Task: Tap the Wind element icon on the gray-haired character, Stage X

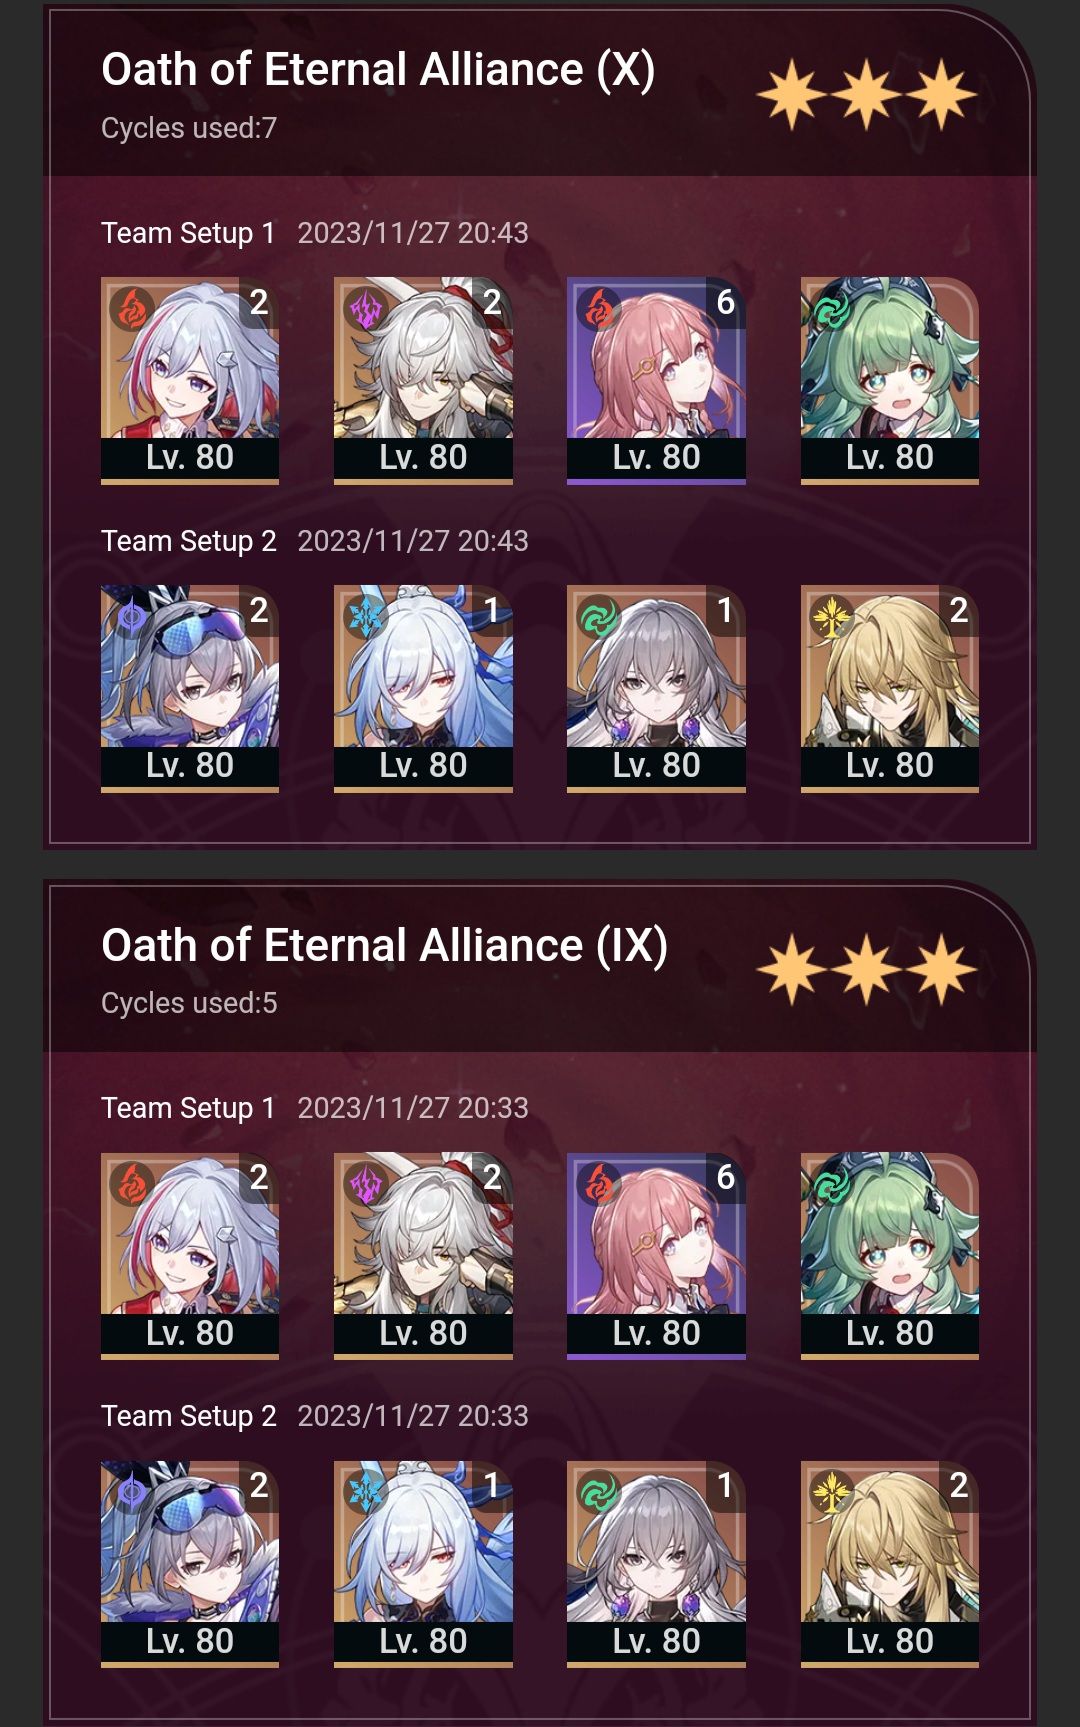Action: (598, 616)
